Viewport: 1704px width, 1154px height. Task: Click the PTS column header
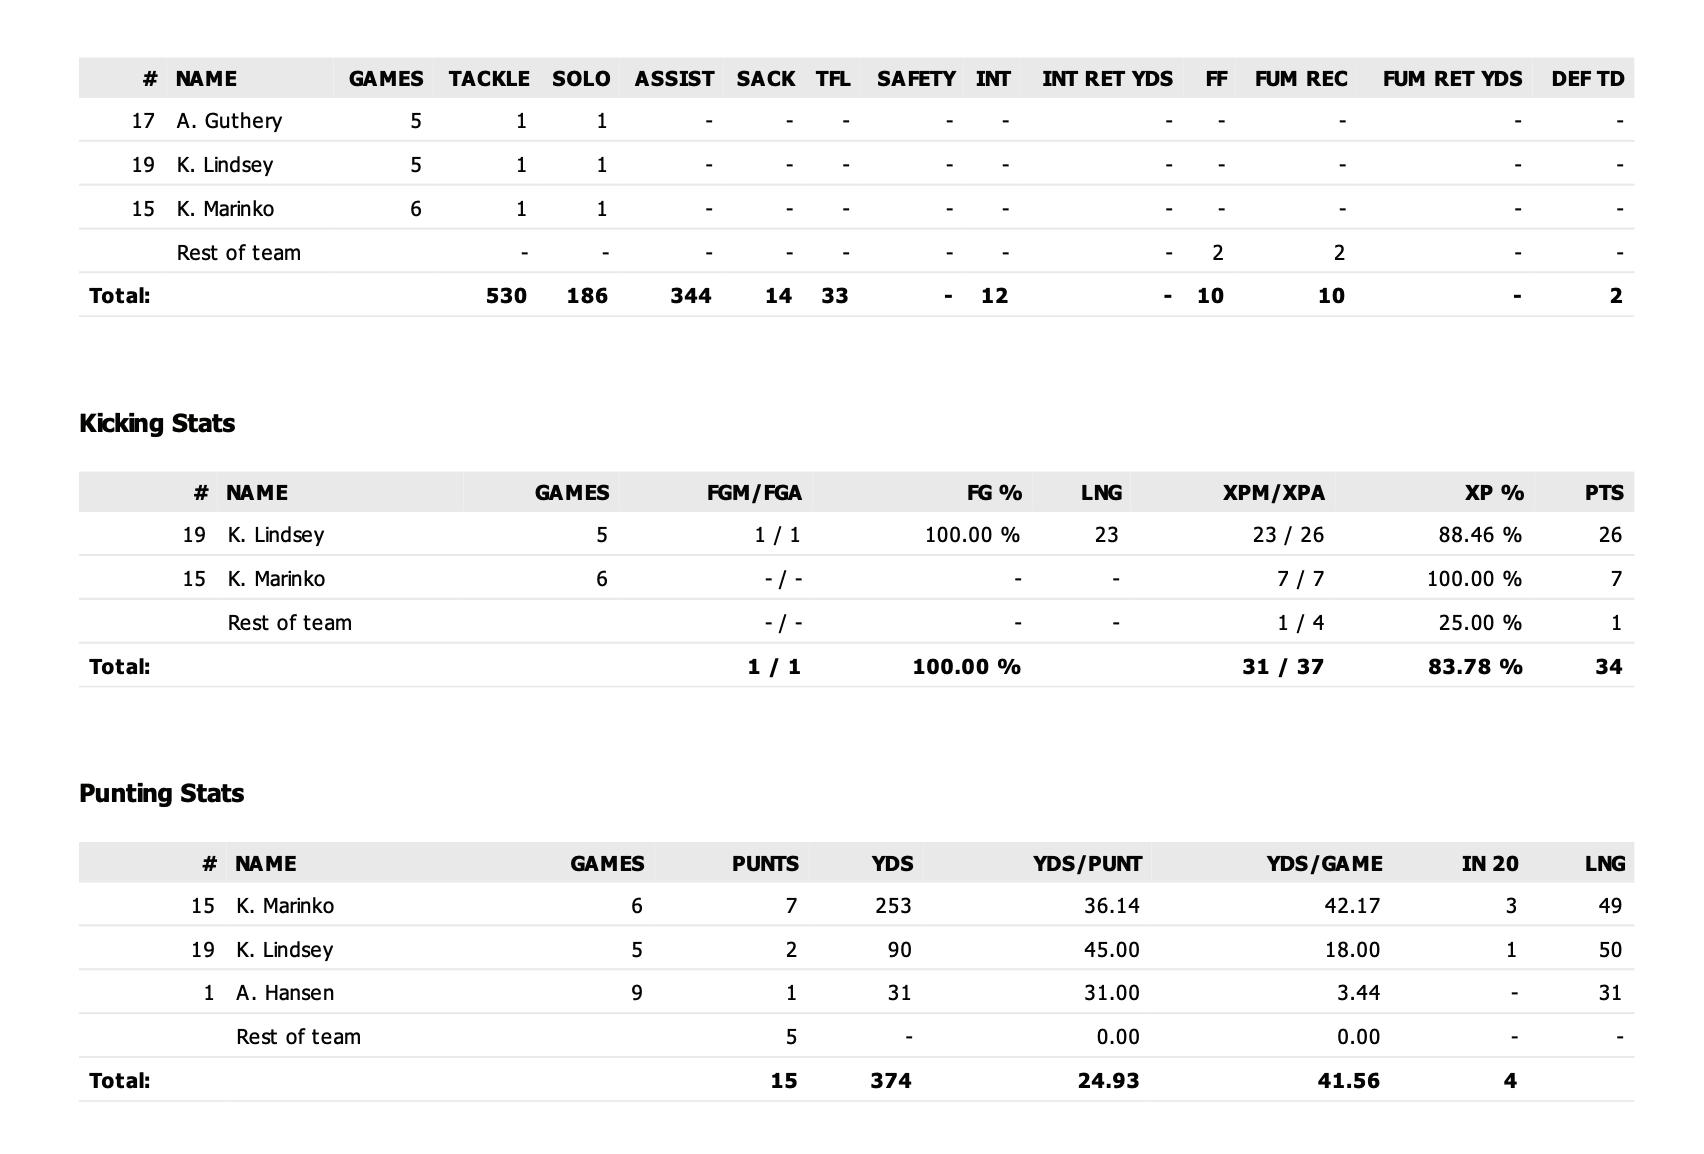[x=1603, y=493]
